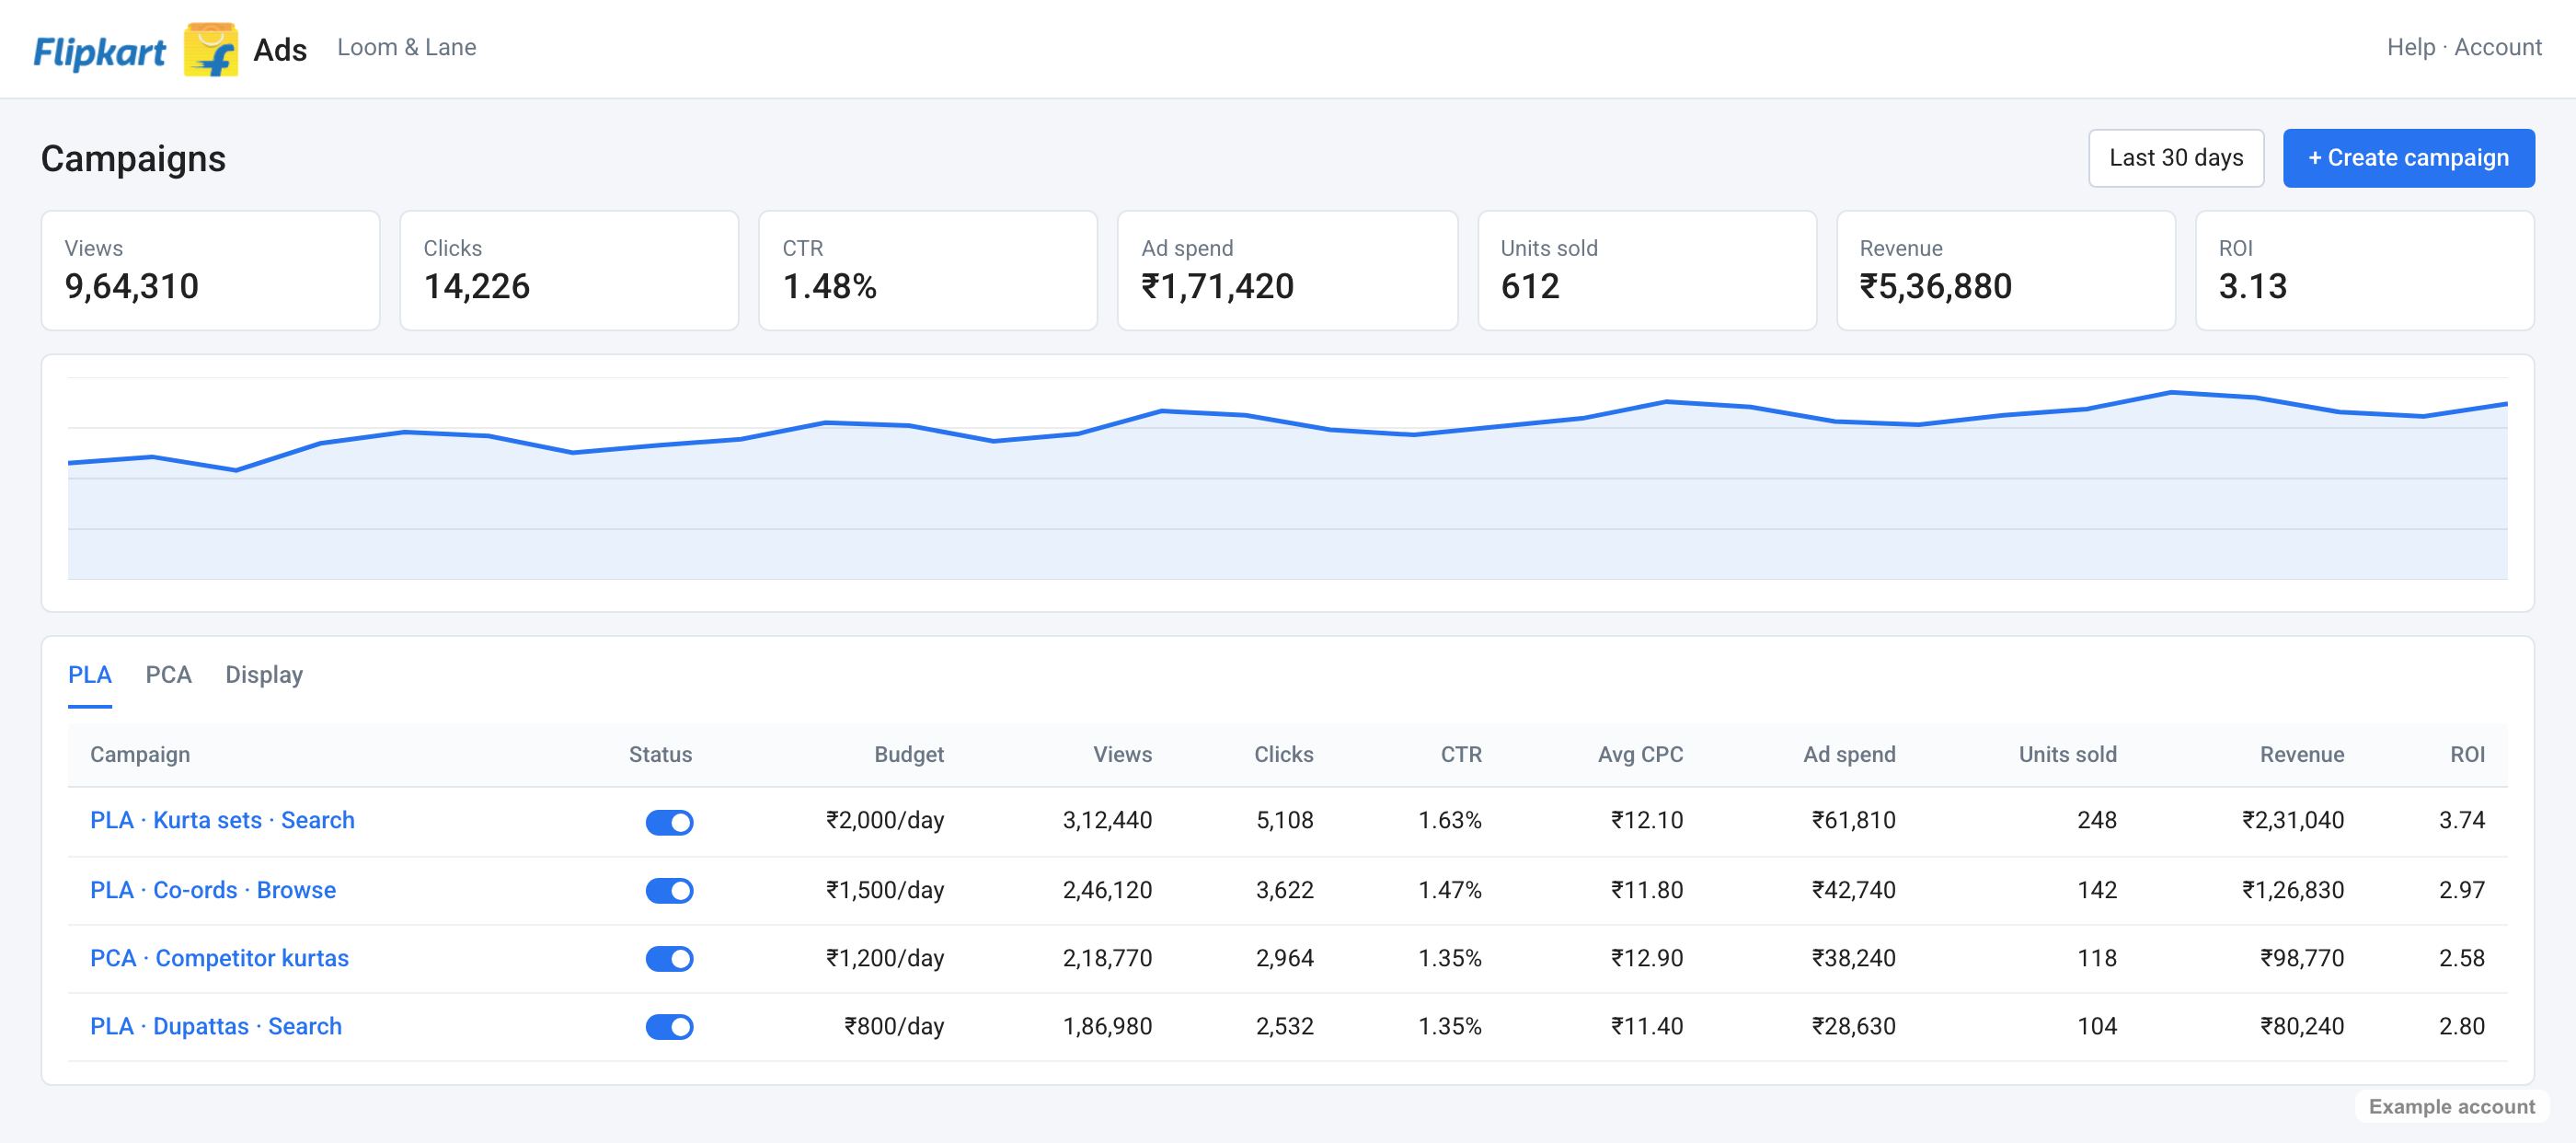This screenshot has width=2576, height=1143.
Task: Sort by the Revenue column header
Action: [2302, 755]
